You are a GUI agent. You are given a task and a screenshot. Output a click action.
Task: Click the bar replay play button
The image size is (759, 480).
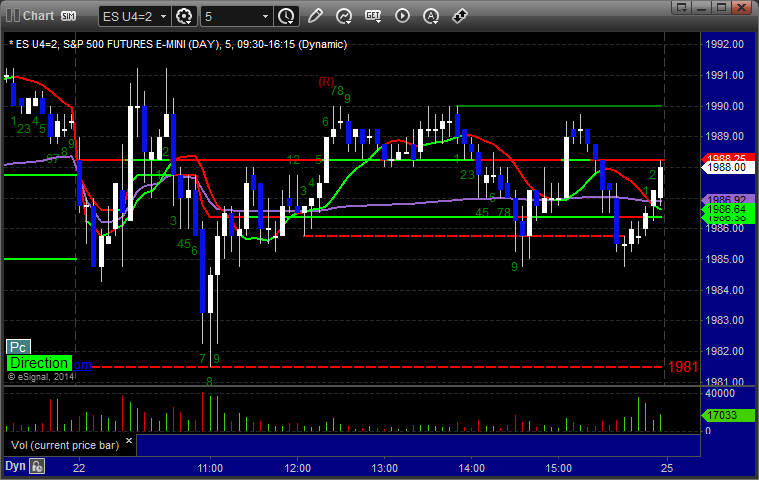pyautogui.click(x=402, y=16)
